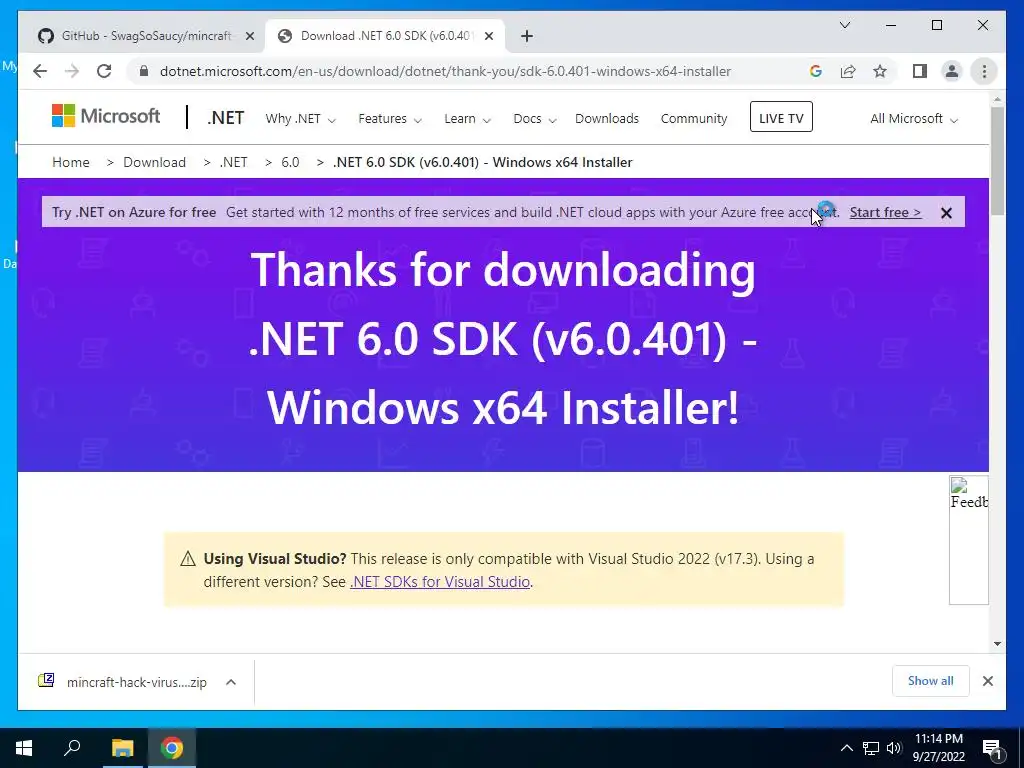The height and width of the screenshot is (768, 1024).
Task: Open network status tray icon
Action: tap(871, 748)
